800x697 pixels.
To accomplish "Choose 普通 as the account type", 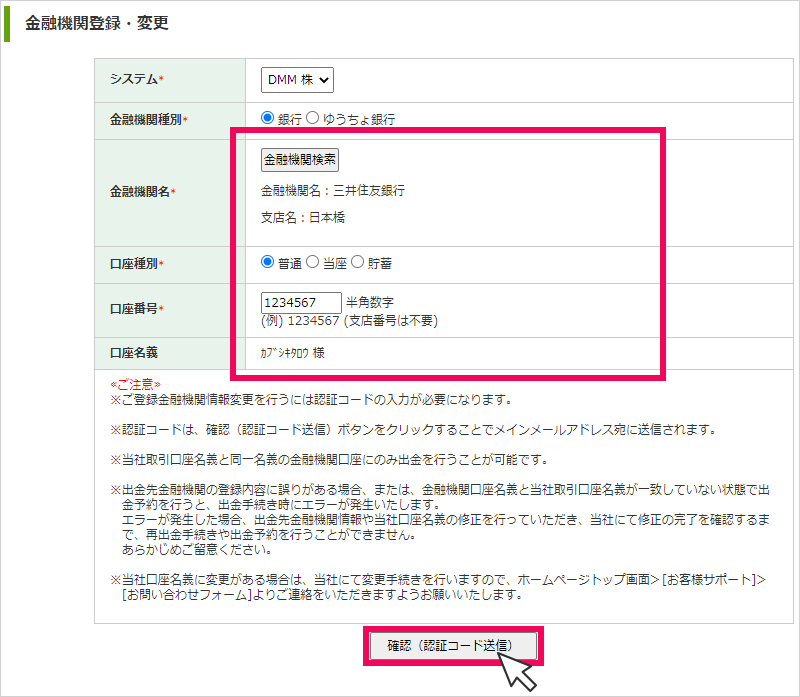I will pos(267,262).
